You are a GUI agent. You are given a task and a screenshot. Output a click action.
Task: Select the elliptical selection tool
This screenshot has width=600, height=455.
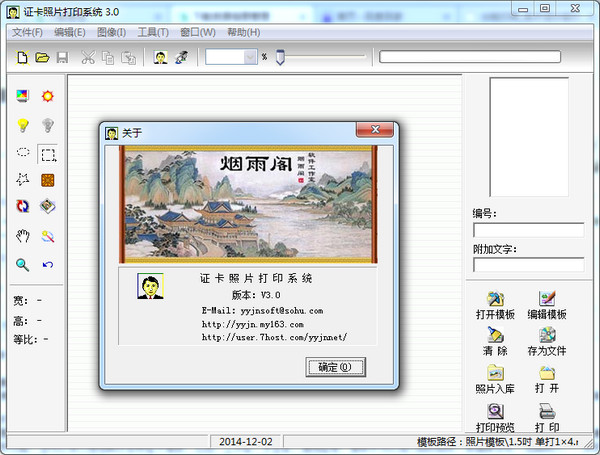(x=22, y=153)
